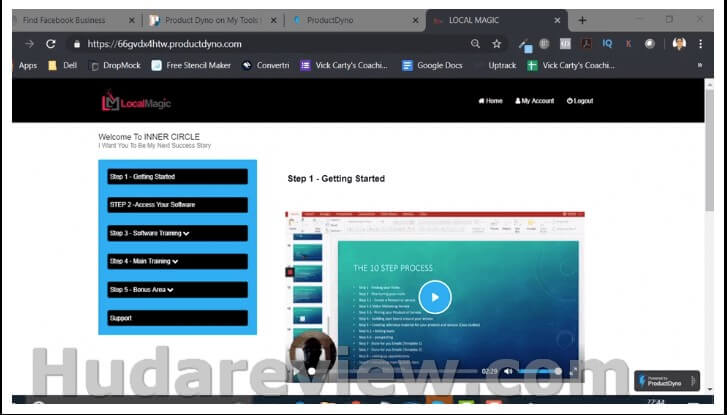This screenshot has width=727, height=415.
Task: Click the Powered by ProductDyno badge
Action: [667, 381]
